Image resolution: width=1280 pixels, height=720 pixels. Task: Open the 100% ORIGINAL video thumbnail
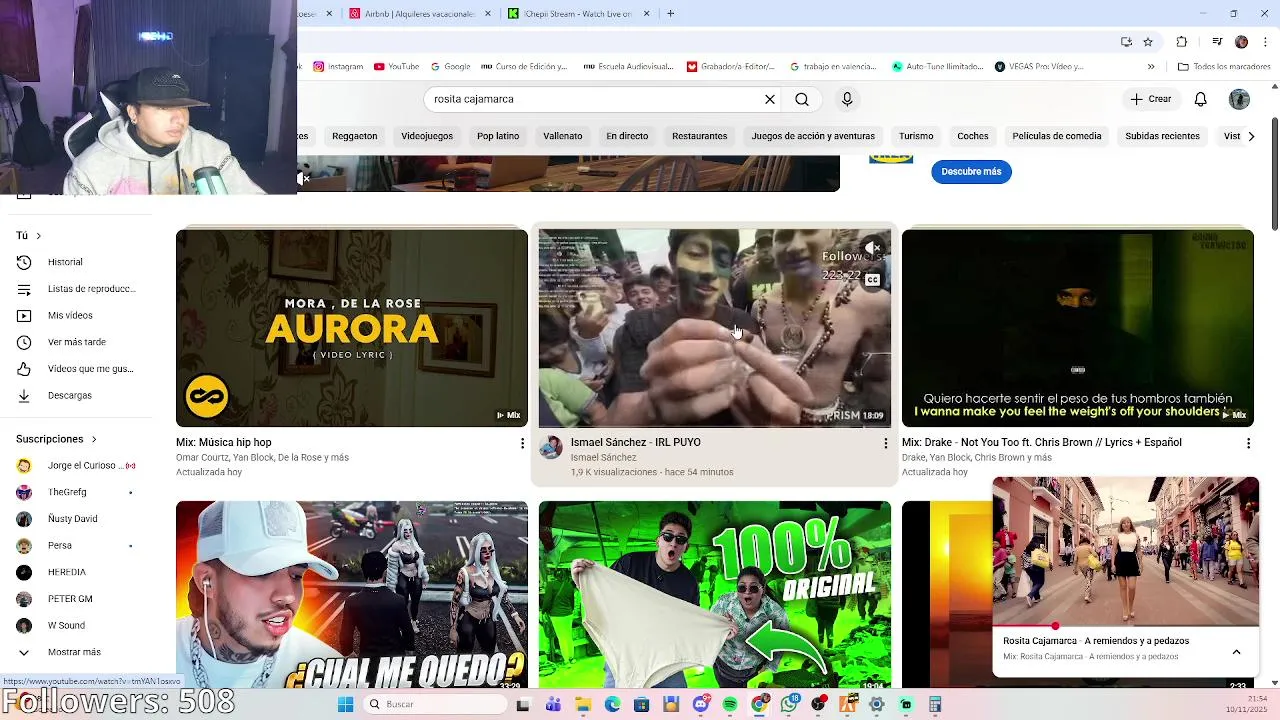(715, 594)
